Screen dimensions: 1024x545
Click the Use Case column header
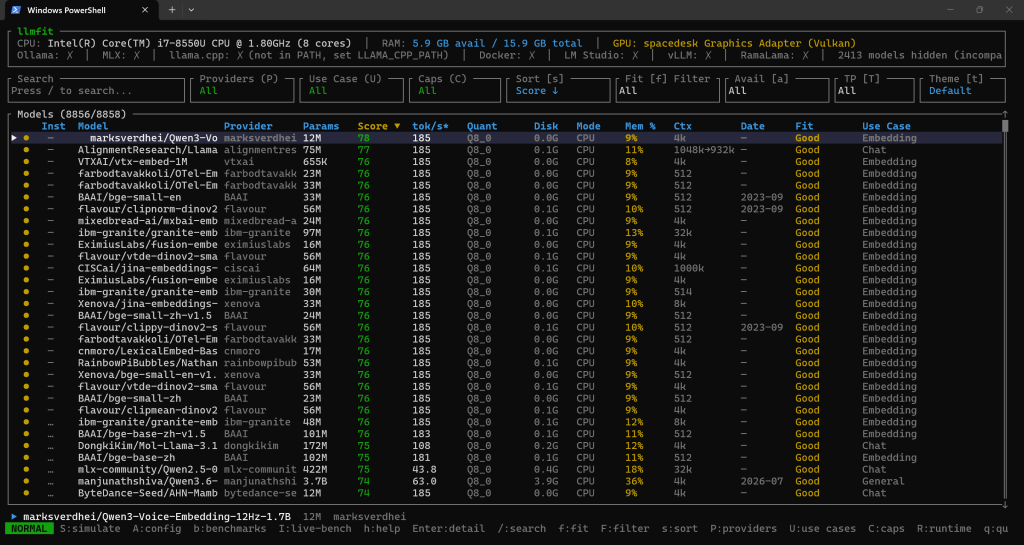[886, 126]
